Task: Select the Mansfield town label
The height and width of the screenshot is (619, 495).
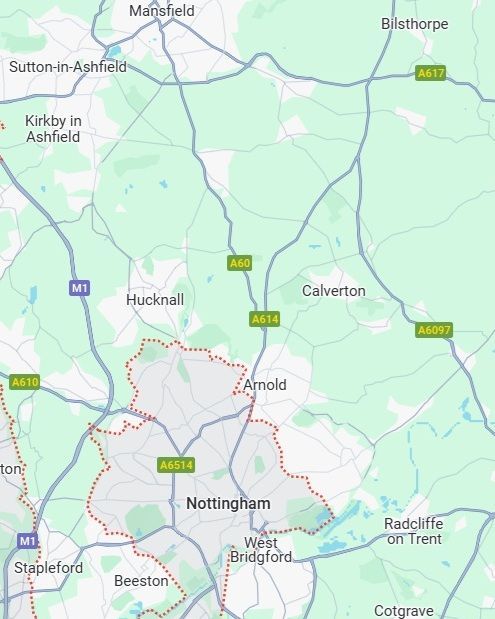Action: (x=162, y=11)
